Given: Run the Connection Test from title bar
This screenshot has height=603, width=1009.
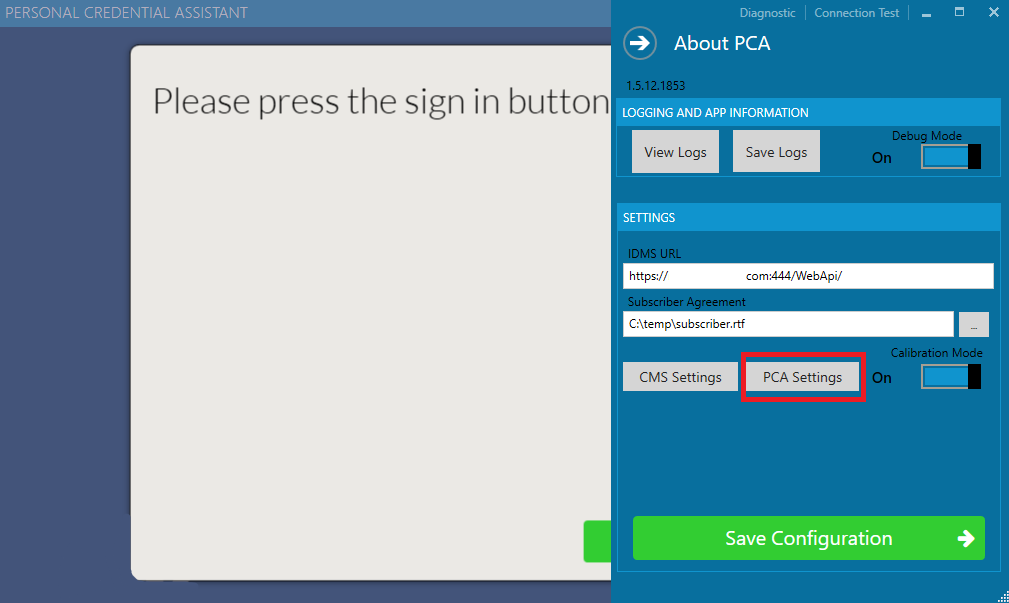Looking at the screenshot, I should point(856,13).
